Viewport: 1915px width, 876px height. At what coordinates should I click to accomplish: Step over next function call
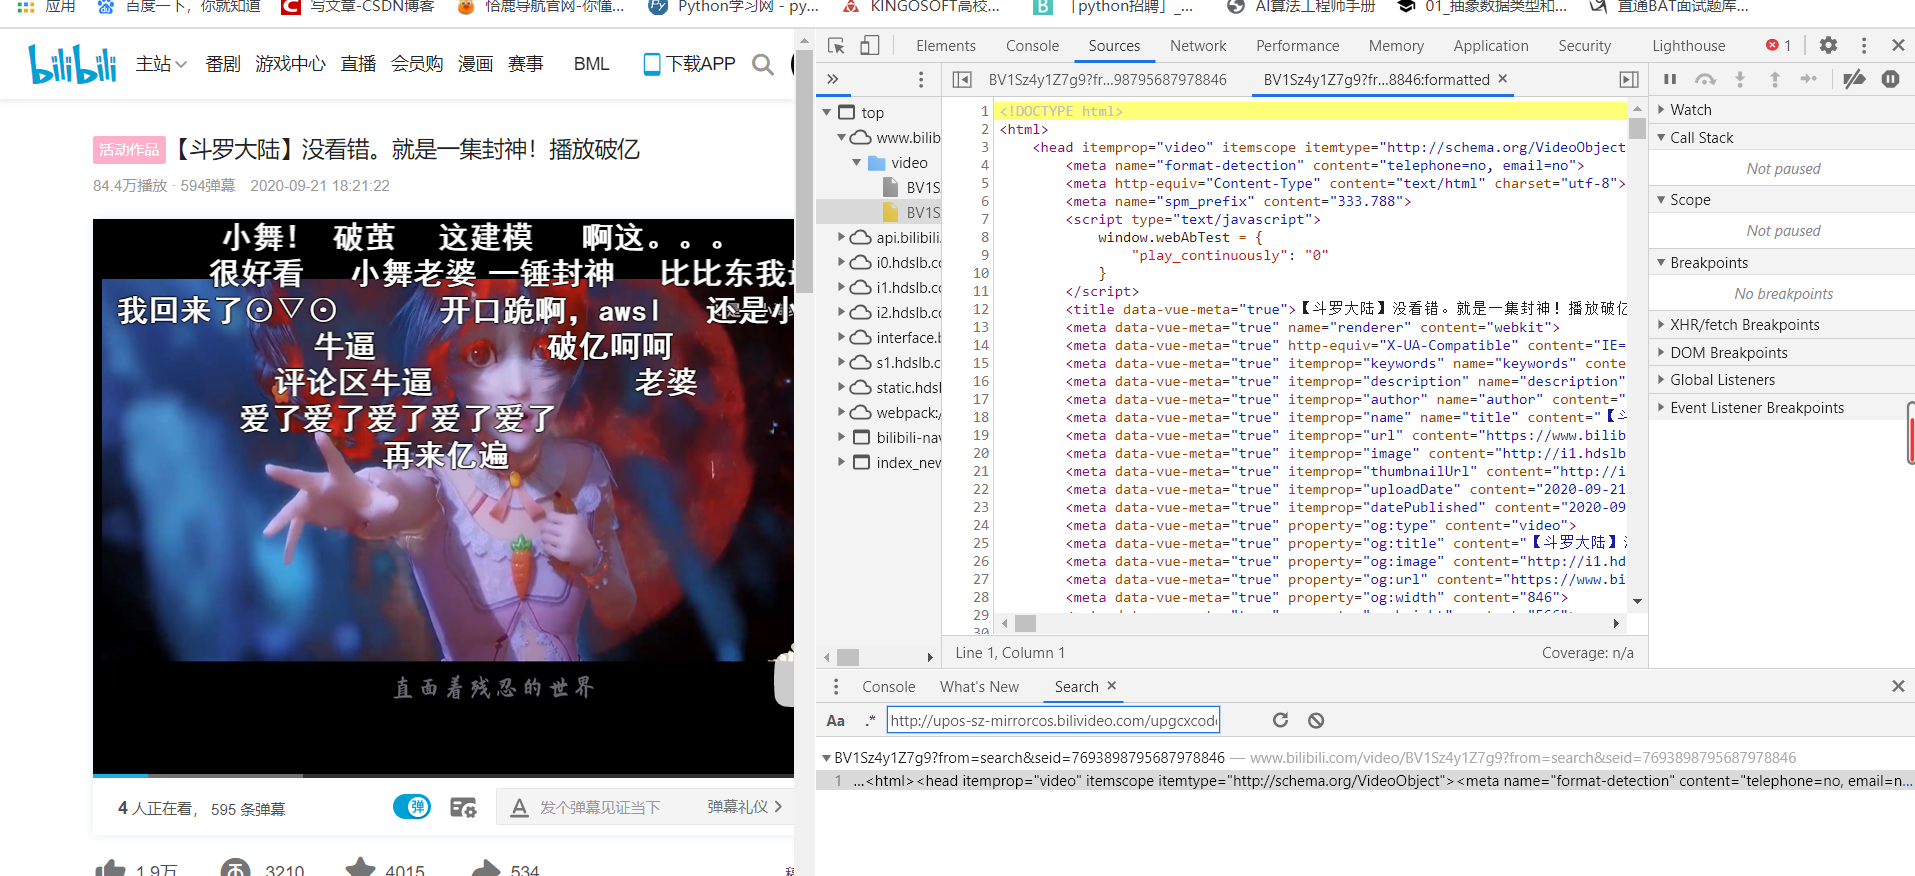(1705, 79)
